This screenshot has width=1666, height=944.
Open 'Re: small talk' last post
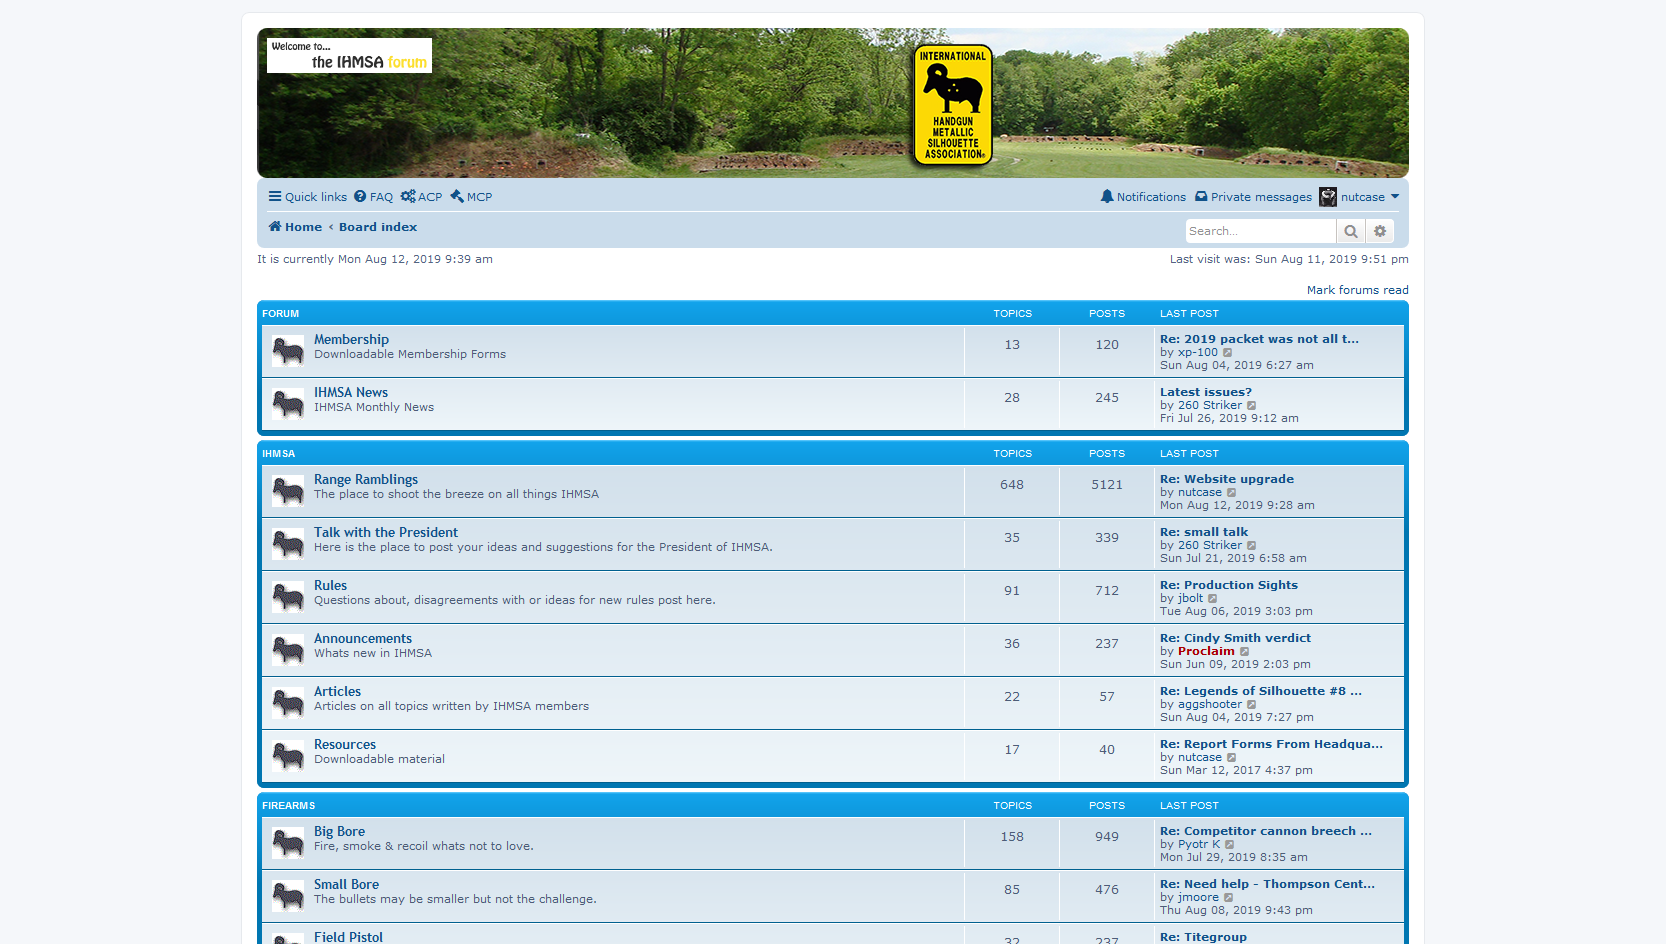click(1204, 532)
